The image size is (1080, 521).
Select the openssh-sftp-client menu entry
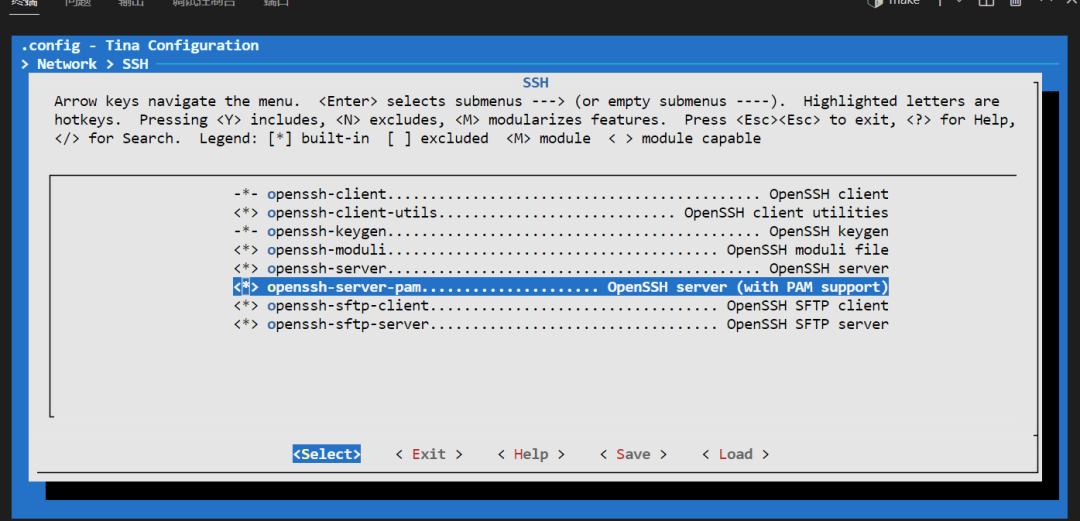click(x=561, y=305)
